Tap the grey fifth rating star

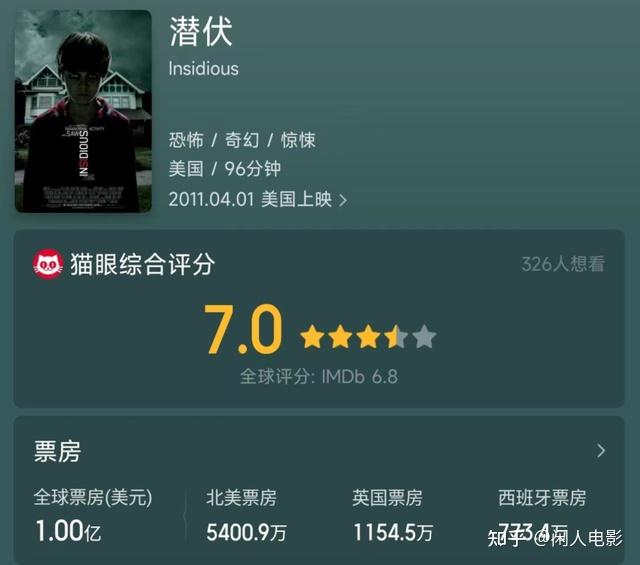tap(424, 337)
